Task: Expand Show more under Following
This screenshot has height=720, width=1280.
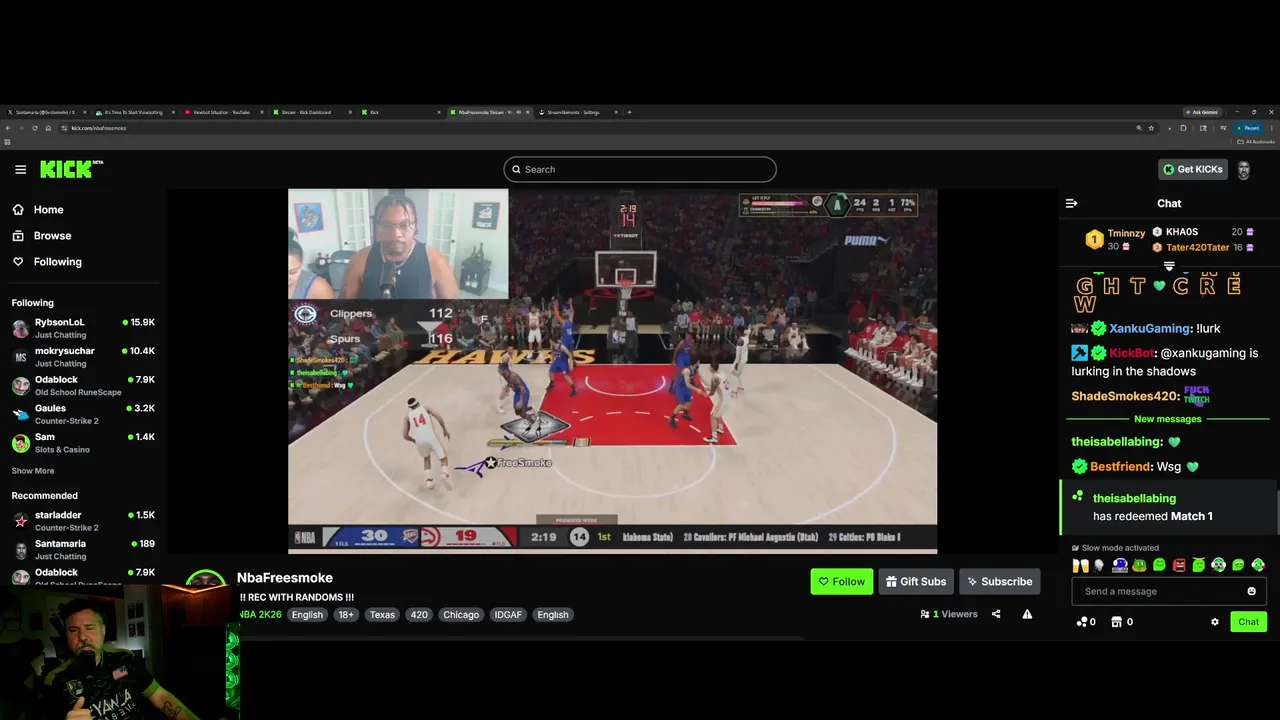Action: [33, 470]
